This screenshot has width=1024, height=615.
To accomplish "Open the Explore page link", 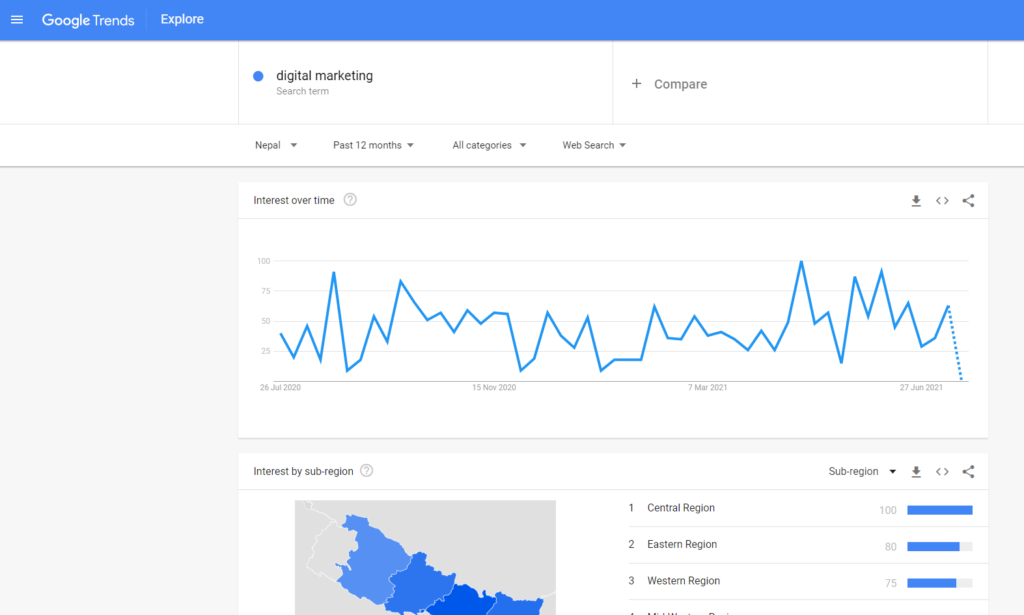I will (x=182, y=20).
